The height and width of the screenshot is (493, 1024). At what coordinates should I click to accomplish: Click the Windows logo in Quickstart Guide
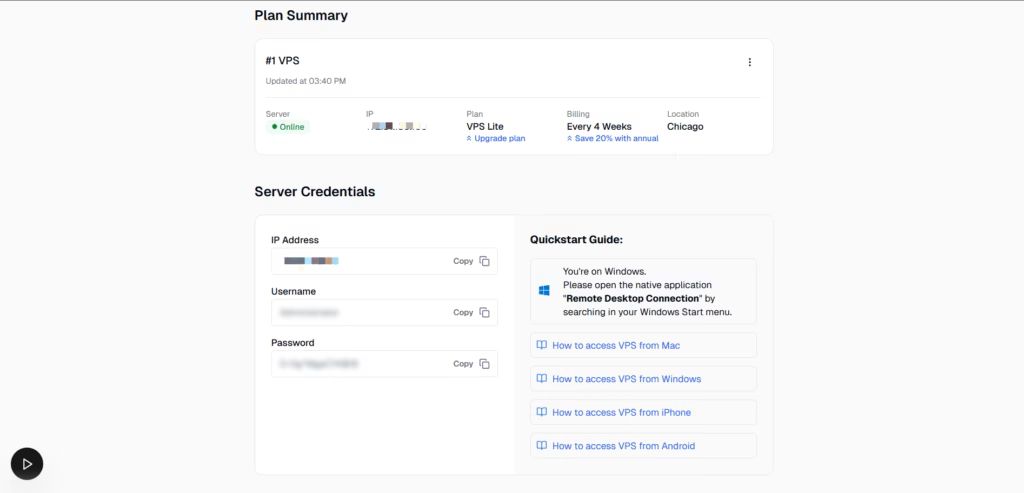point(545,291)
